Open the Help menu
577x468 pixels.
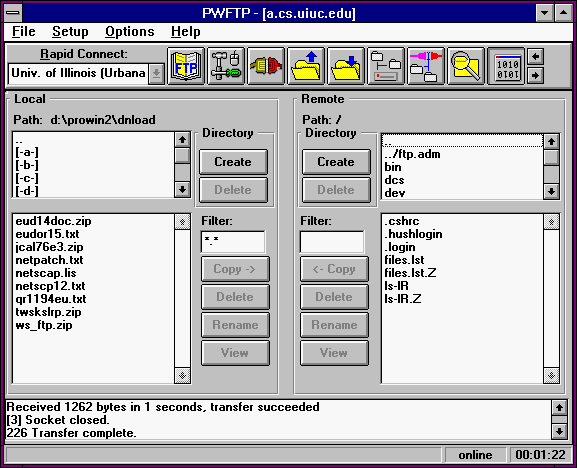point(185,32)
